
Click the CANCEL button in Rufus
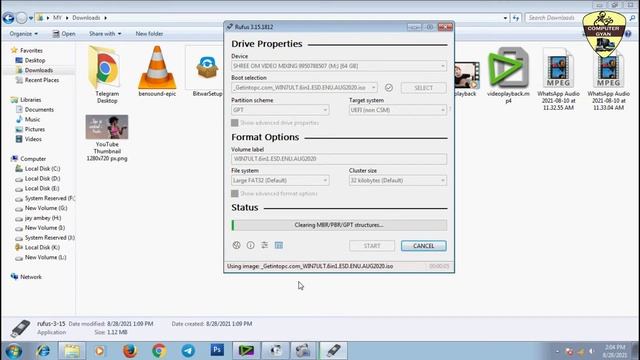point(424,246)
